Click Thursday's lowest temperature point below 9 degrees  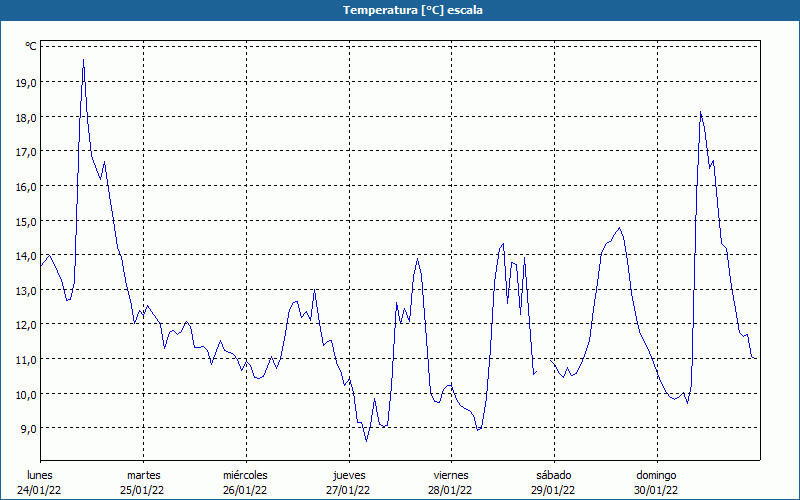pos(366,441)
